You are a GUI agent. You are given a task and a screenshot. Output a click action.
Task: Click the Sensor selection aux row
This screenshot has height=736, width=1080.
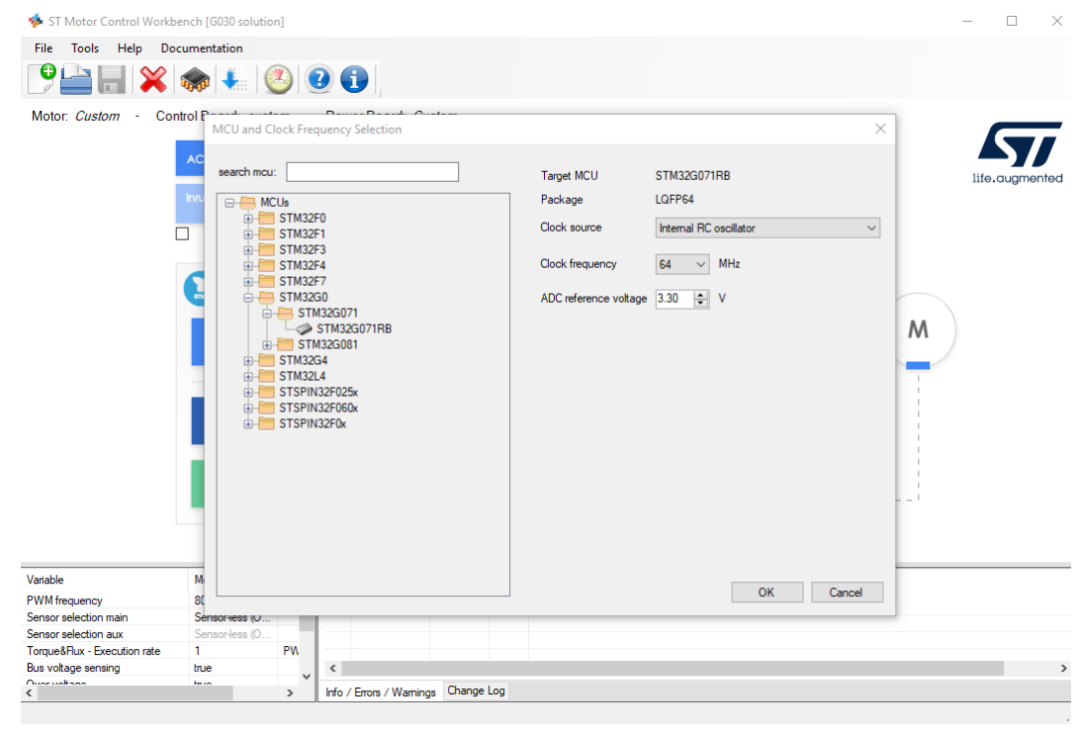point(161,634)
